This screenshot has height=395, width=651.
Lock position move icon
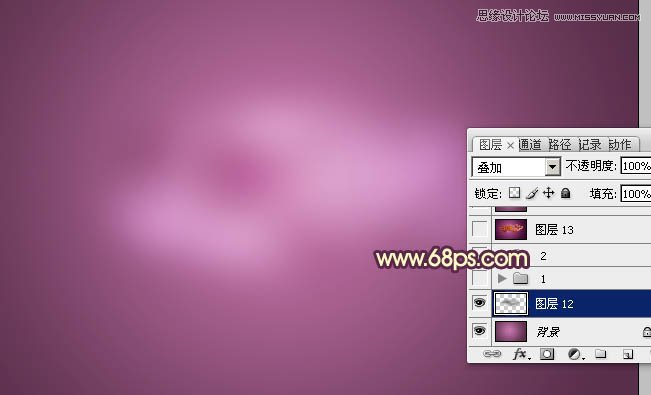click(548, 193)
